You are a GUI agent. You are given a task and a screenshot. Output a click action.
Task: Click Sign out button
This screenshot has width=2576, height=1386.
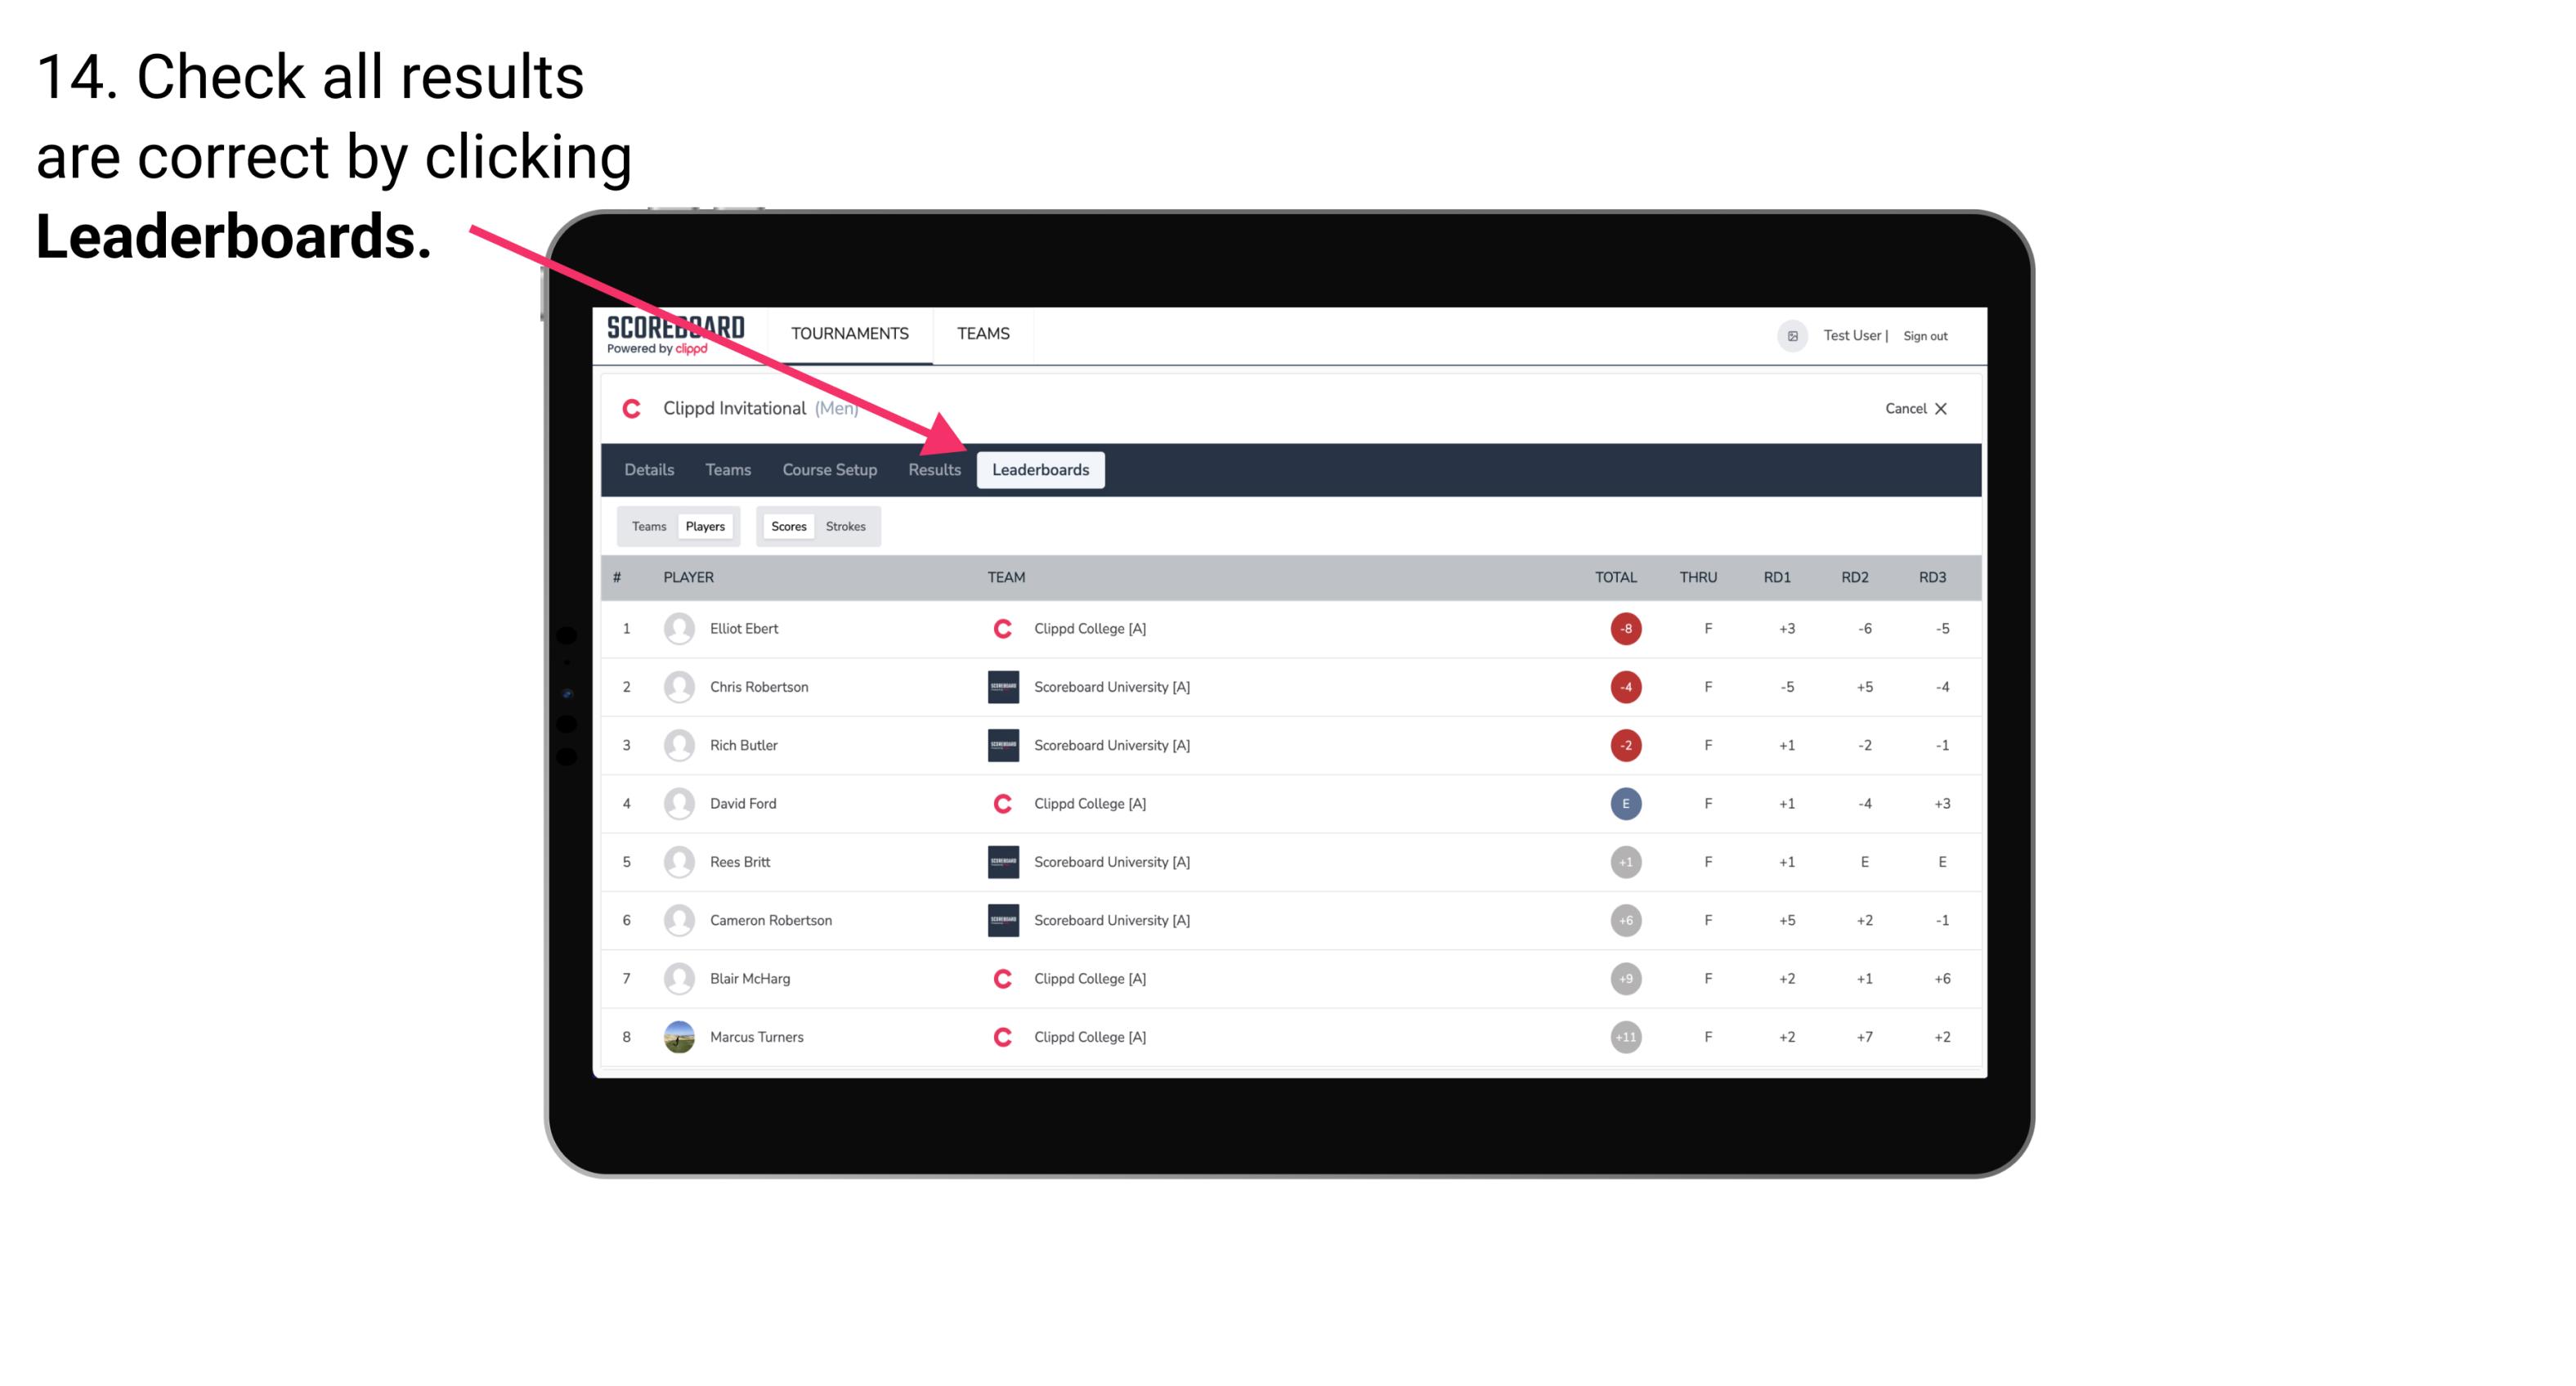[1928, 334]
